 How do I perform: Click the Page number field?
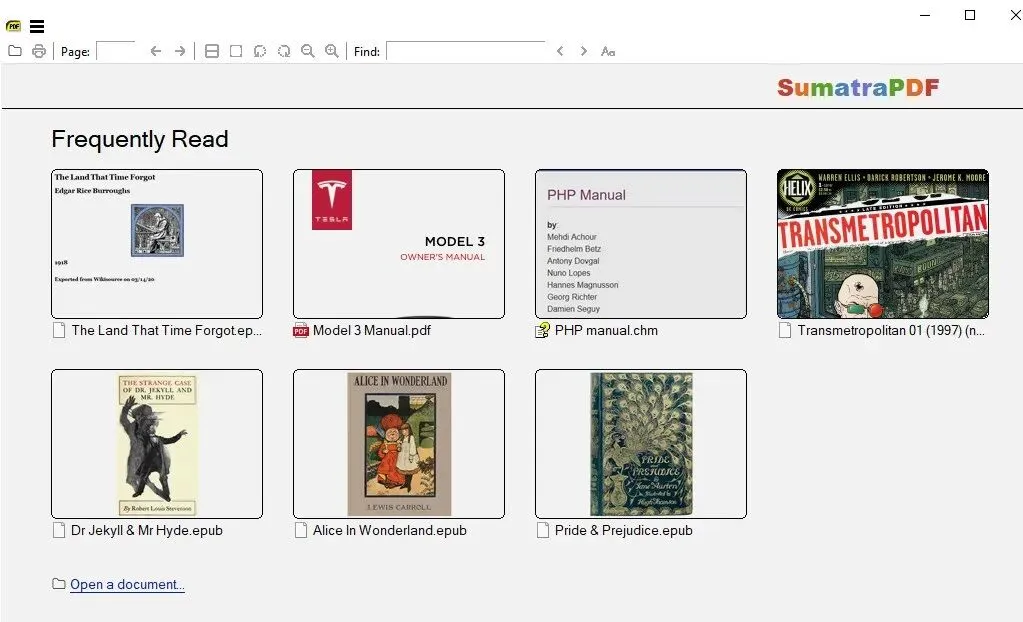point(115,51)
